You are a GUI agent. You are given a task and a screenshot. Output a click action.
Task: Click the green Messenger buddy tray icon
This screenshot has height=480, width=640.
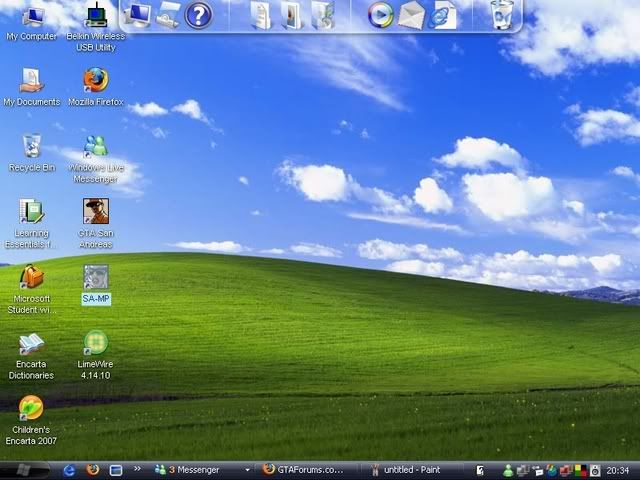point(508,471)
